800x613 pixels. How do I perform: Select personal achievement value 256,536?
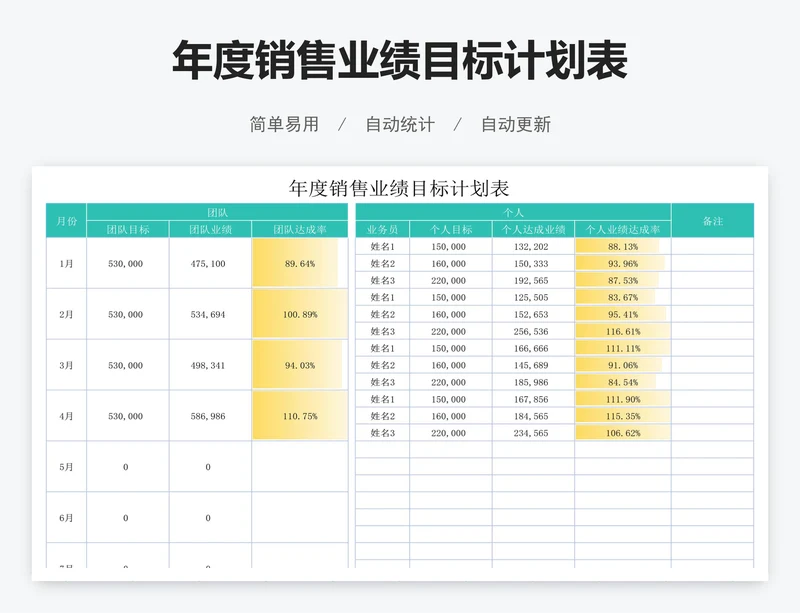531,331
